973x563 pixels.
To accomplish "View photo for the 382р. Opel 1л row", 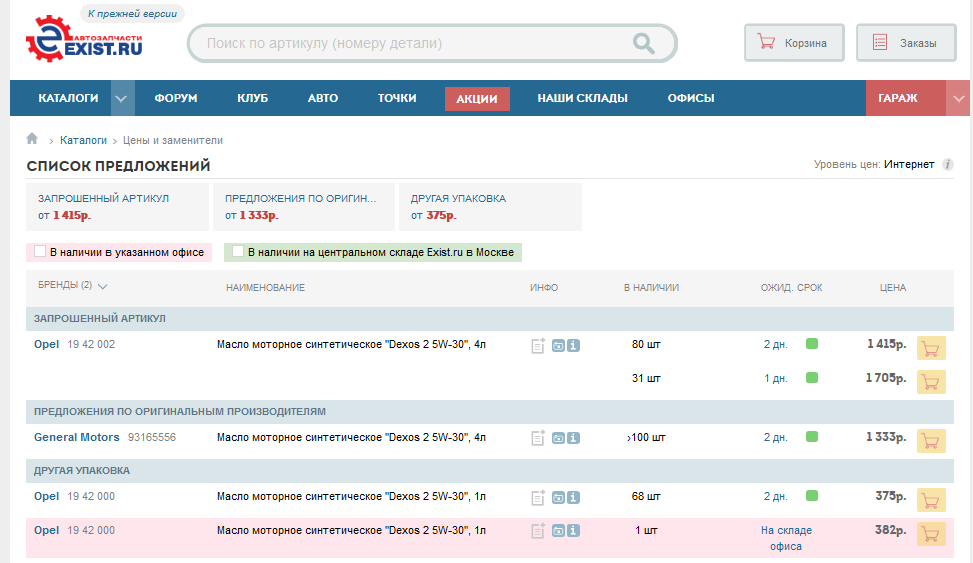I will tap(558, 531).
